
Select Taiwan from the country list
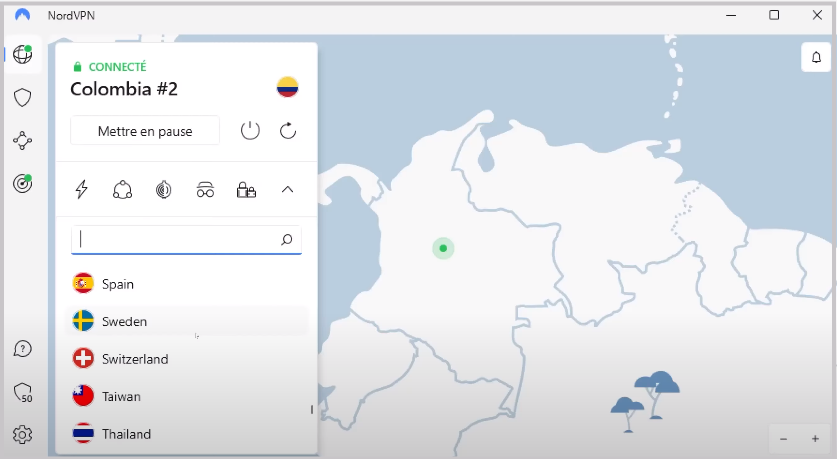[x=186, y=396]
